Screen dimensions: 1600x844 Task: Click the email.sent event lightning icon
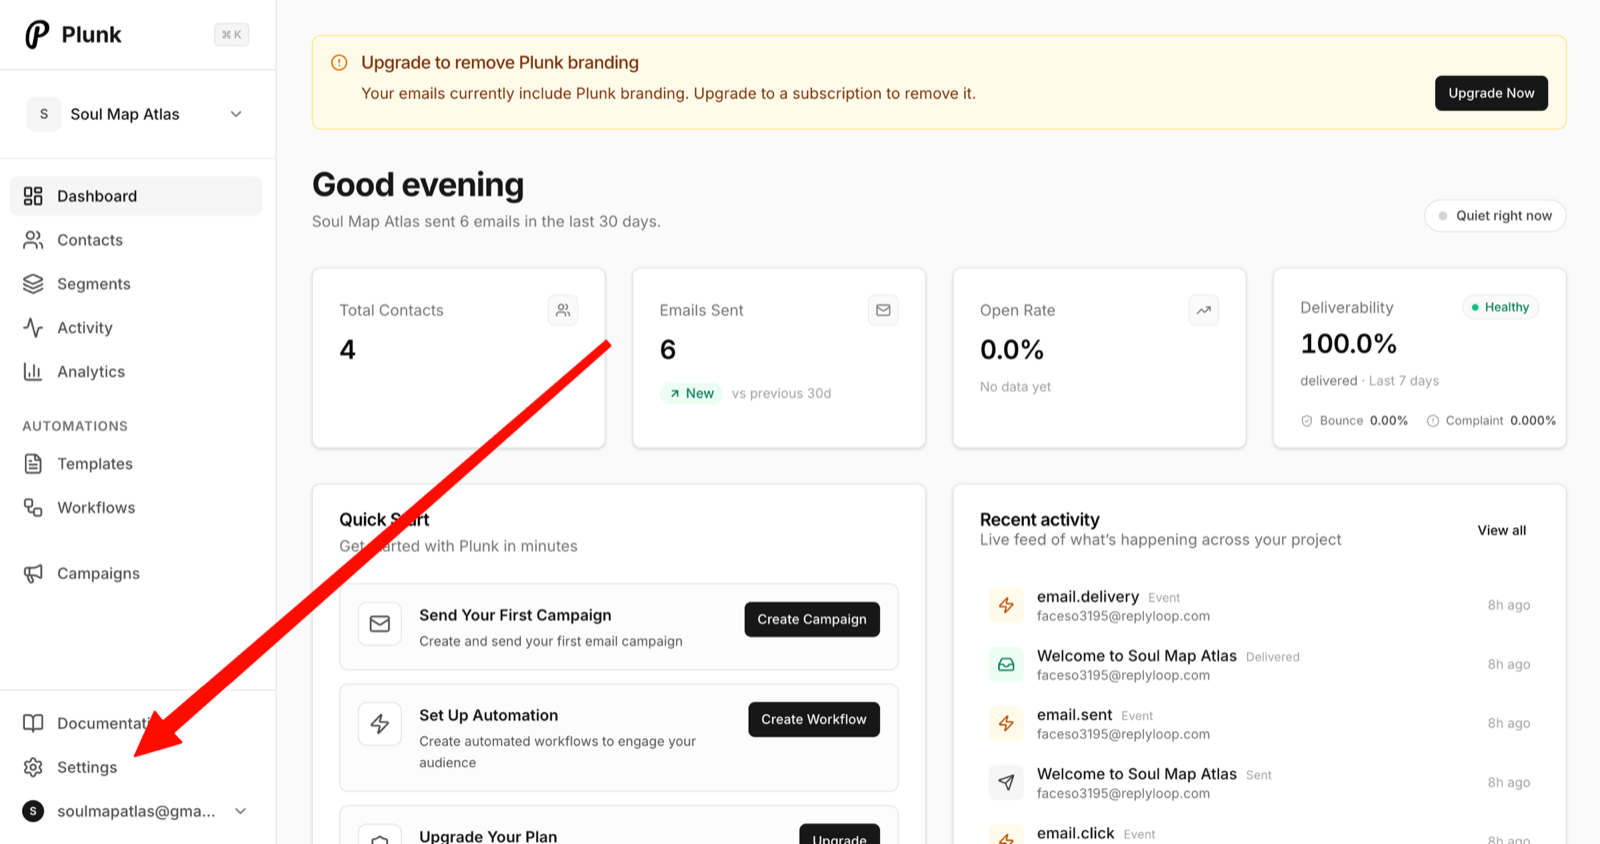pos(1006,723)
